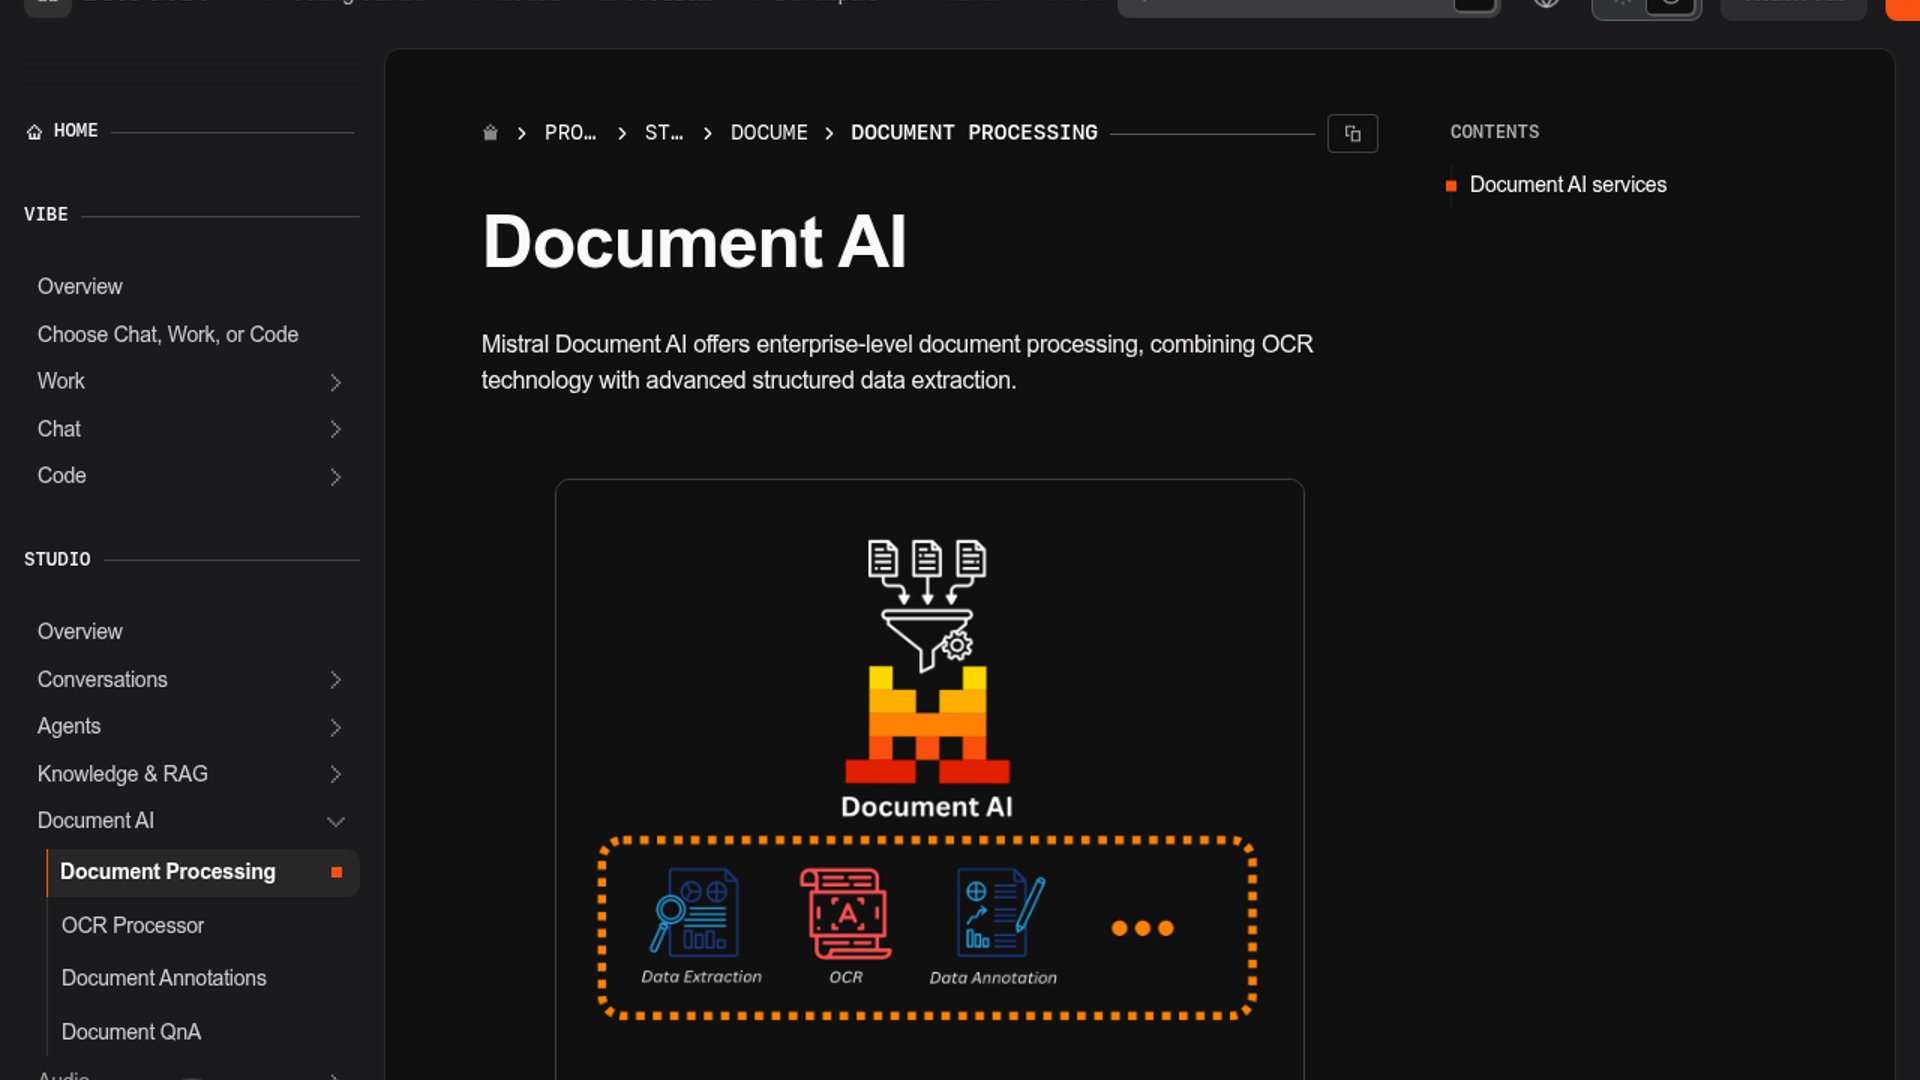Image resolution: width=1920 pixels, height=1080 pixels.
Task: Collapse the Document AI section chevron
Action: pyautogui.click(x=335, y=822)
